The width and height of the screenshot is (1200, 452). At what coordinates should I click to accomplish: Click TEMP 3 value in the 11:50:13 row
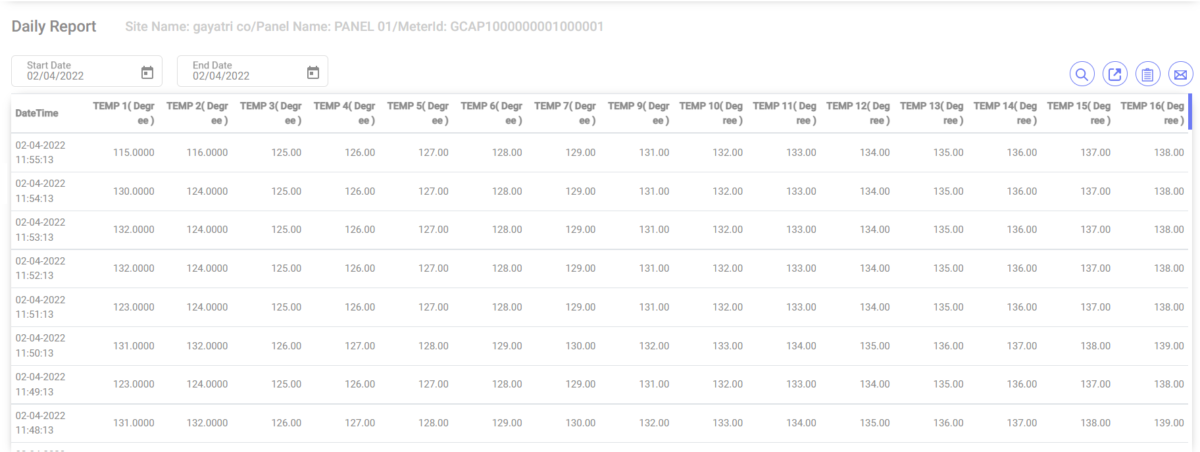[x=285, y=347]
